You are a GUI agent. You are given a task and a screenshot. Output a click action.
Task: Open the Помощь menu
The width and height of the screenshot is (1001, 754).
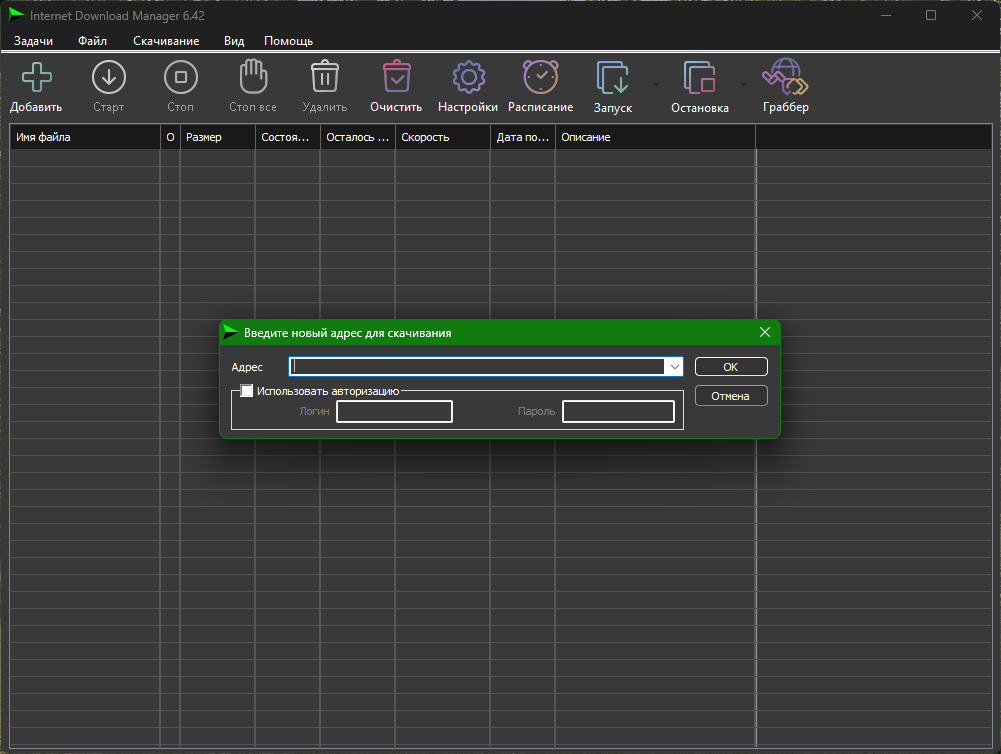(289, 41)
